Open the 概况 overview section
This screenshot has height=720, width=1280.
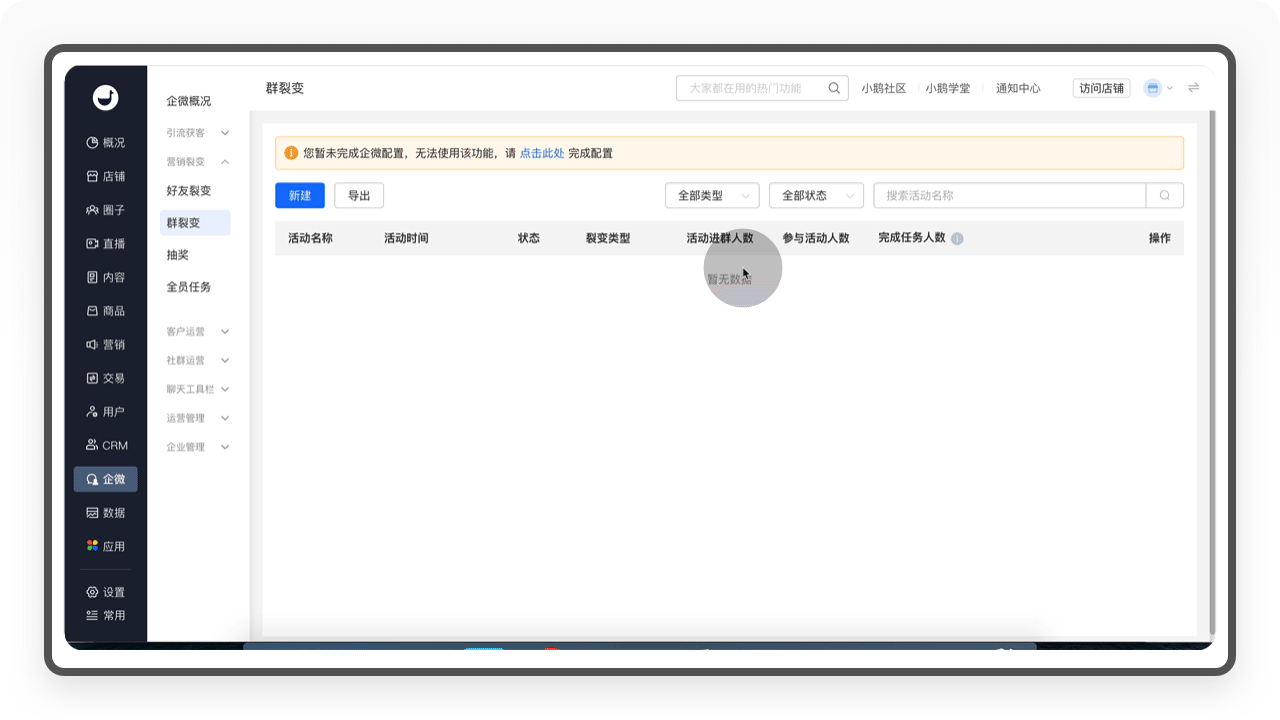[105, 143]
